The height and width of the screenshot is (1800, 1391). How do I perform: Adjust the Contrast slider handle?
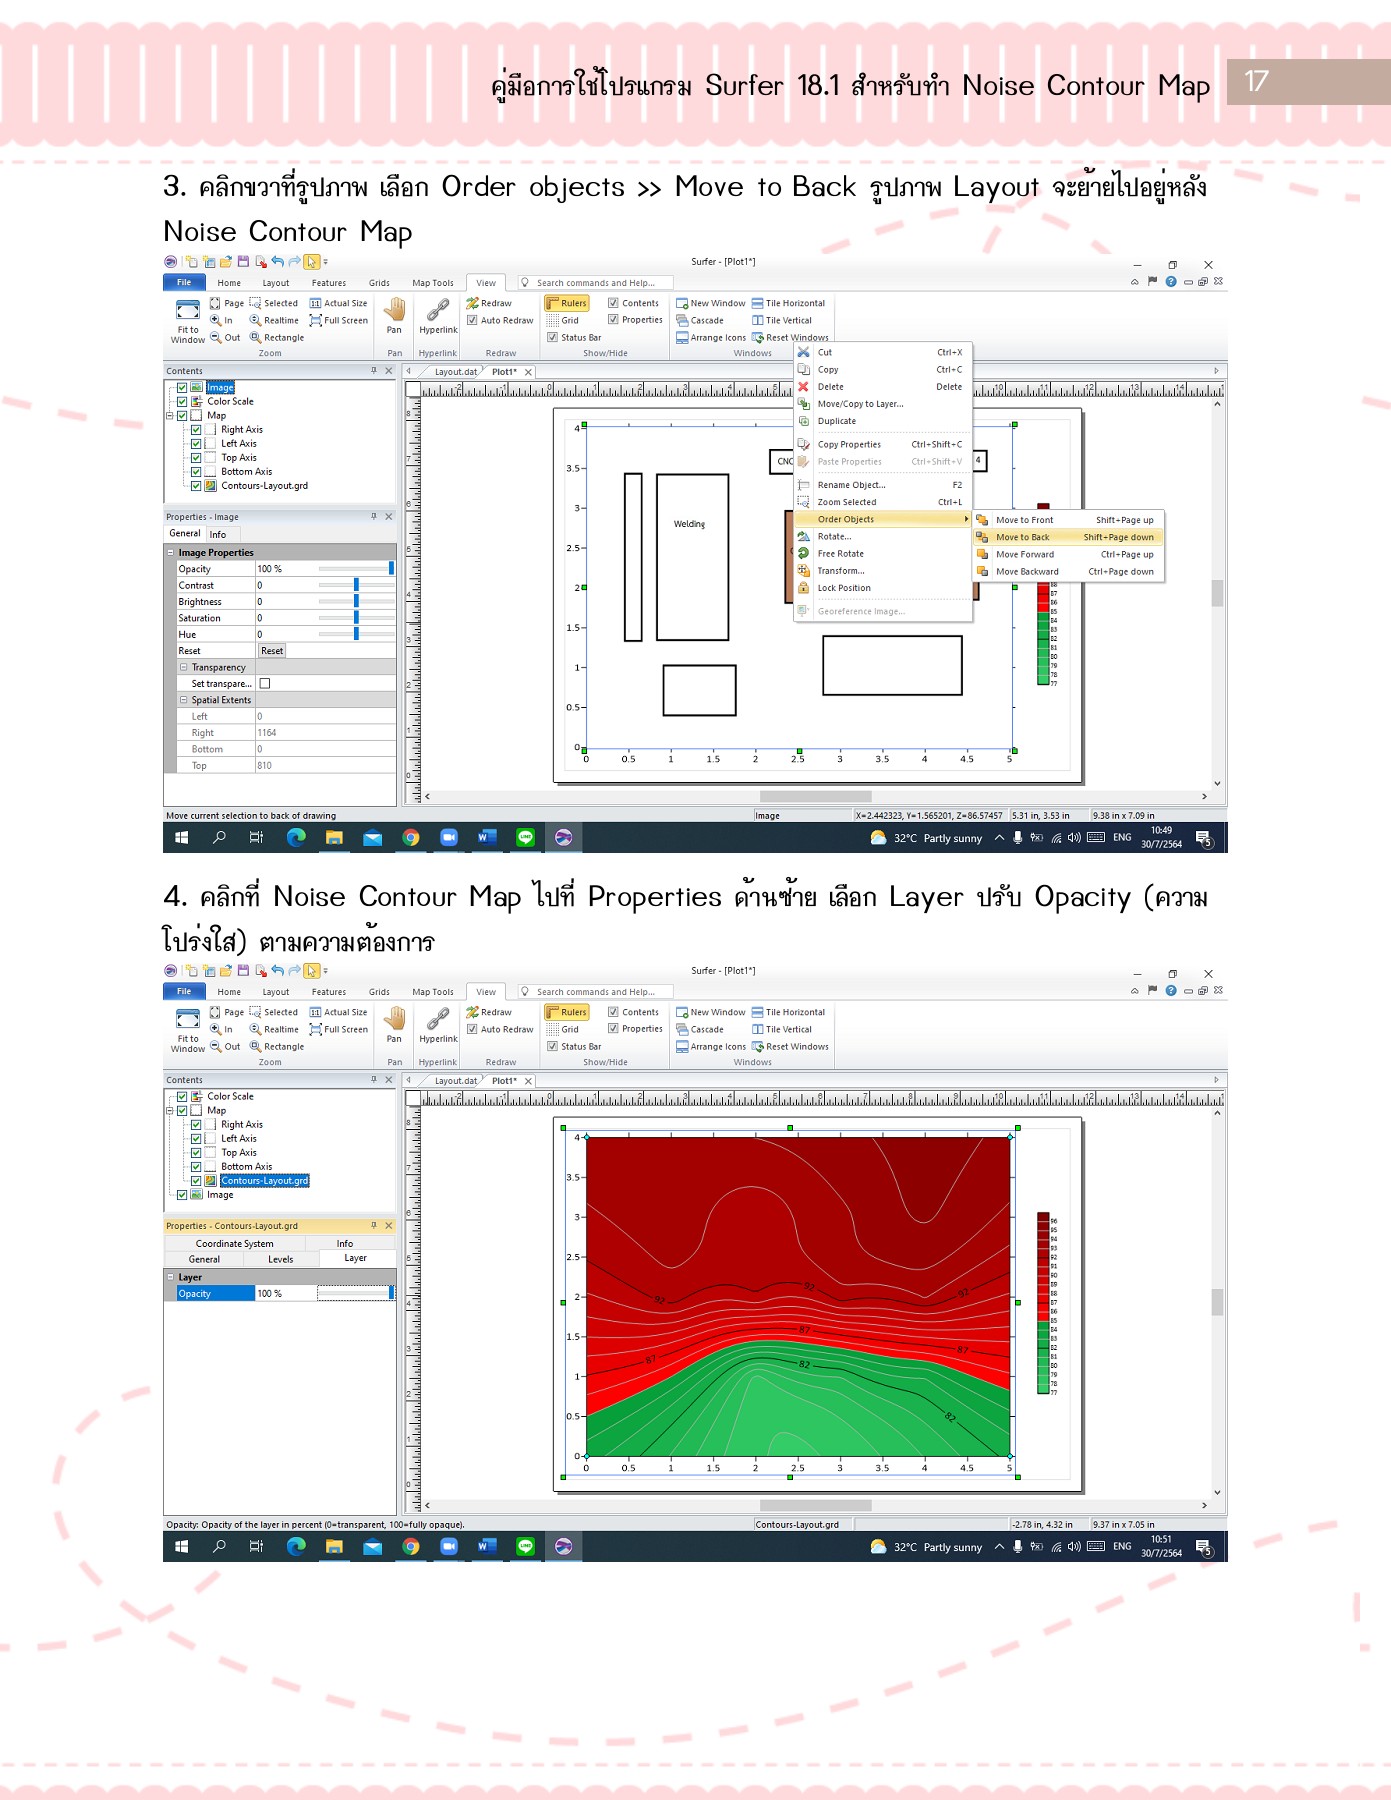[356, 586]
